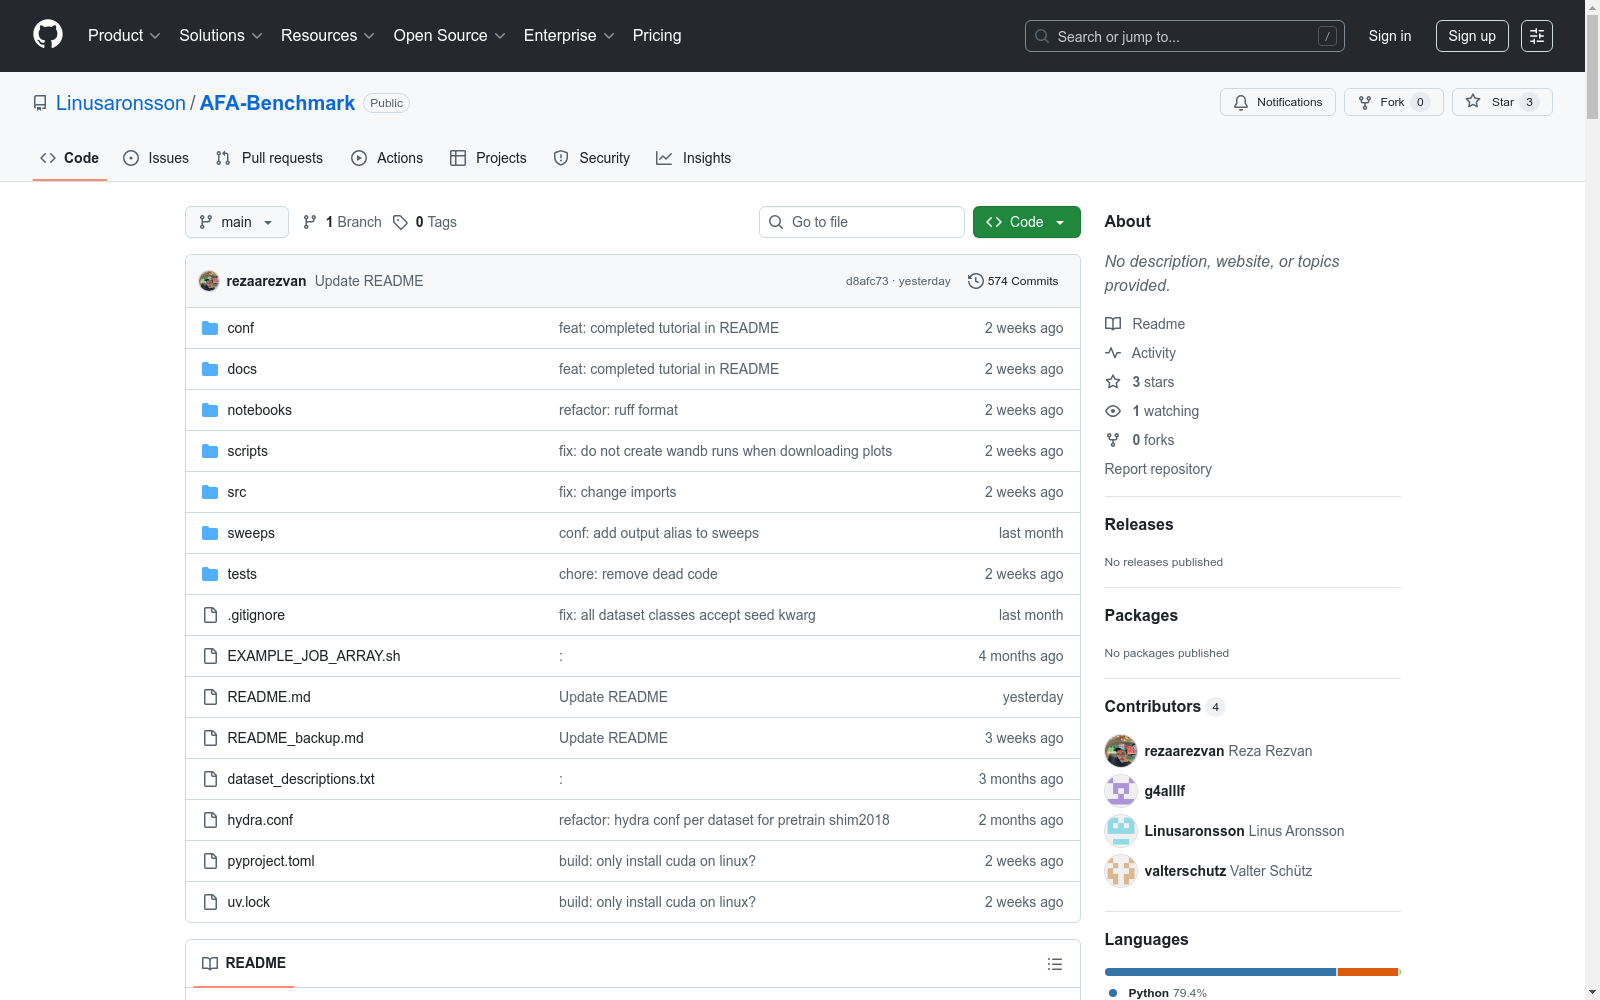Expand the Resources menu
The image size is (1600, 1000).
(x=328, y=36)
